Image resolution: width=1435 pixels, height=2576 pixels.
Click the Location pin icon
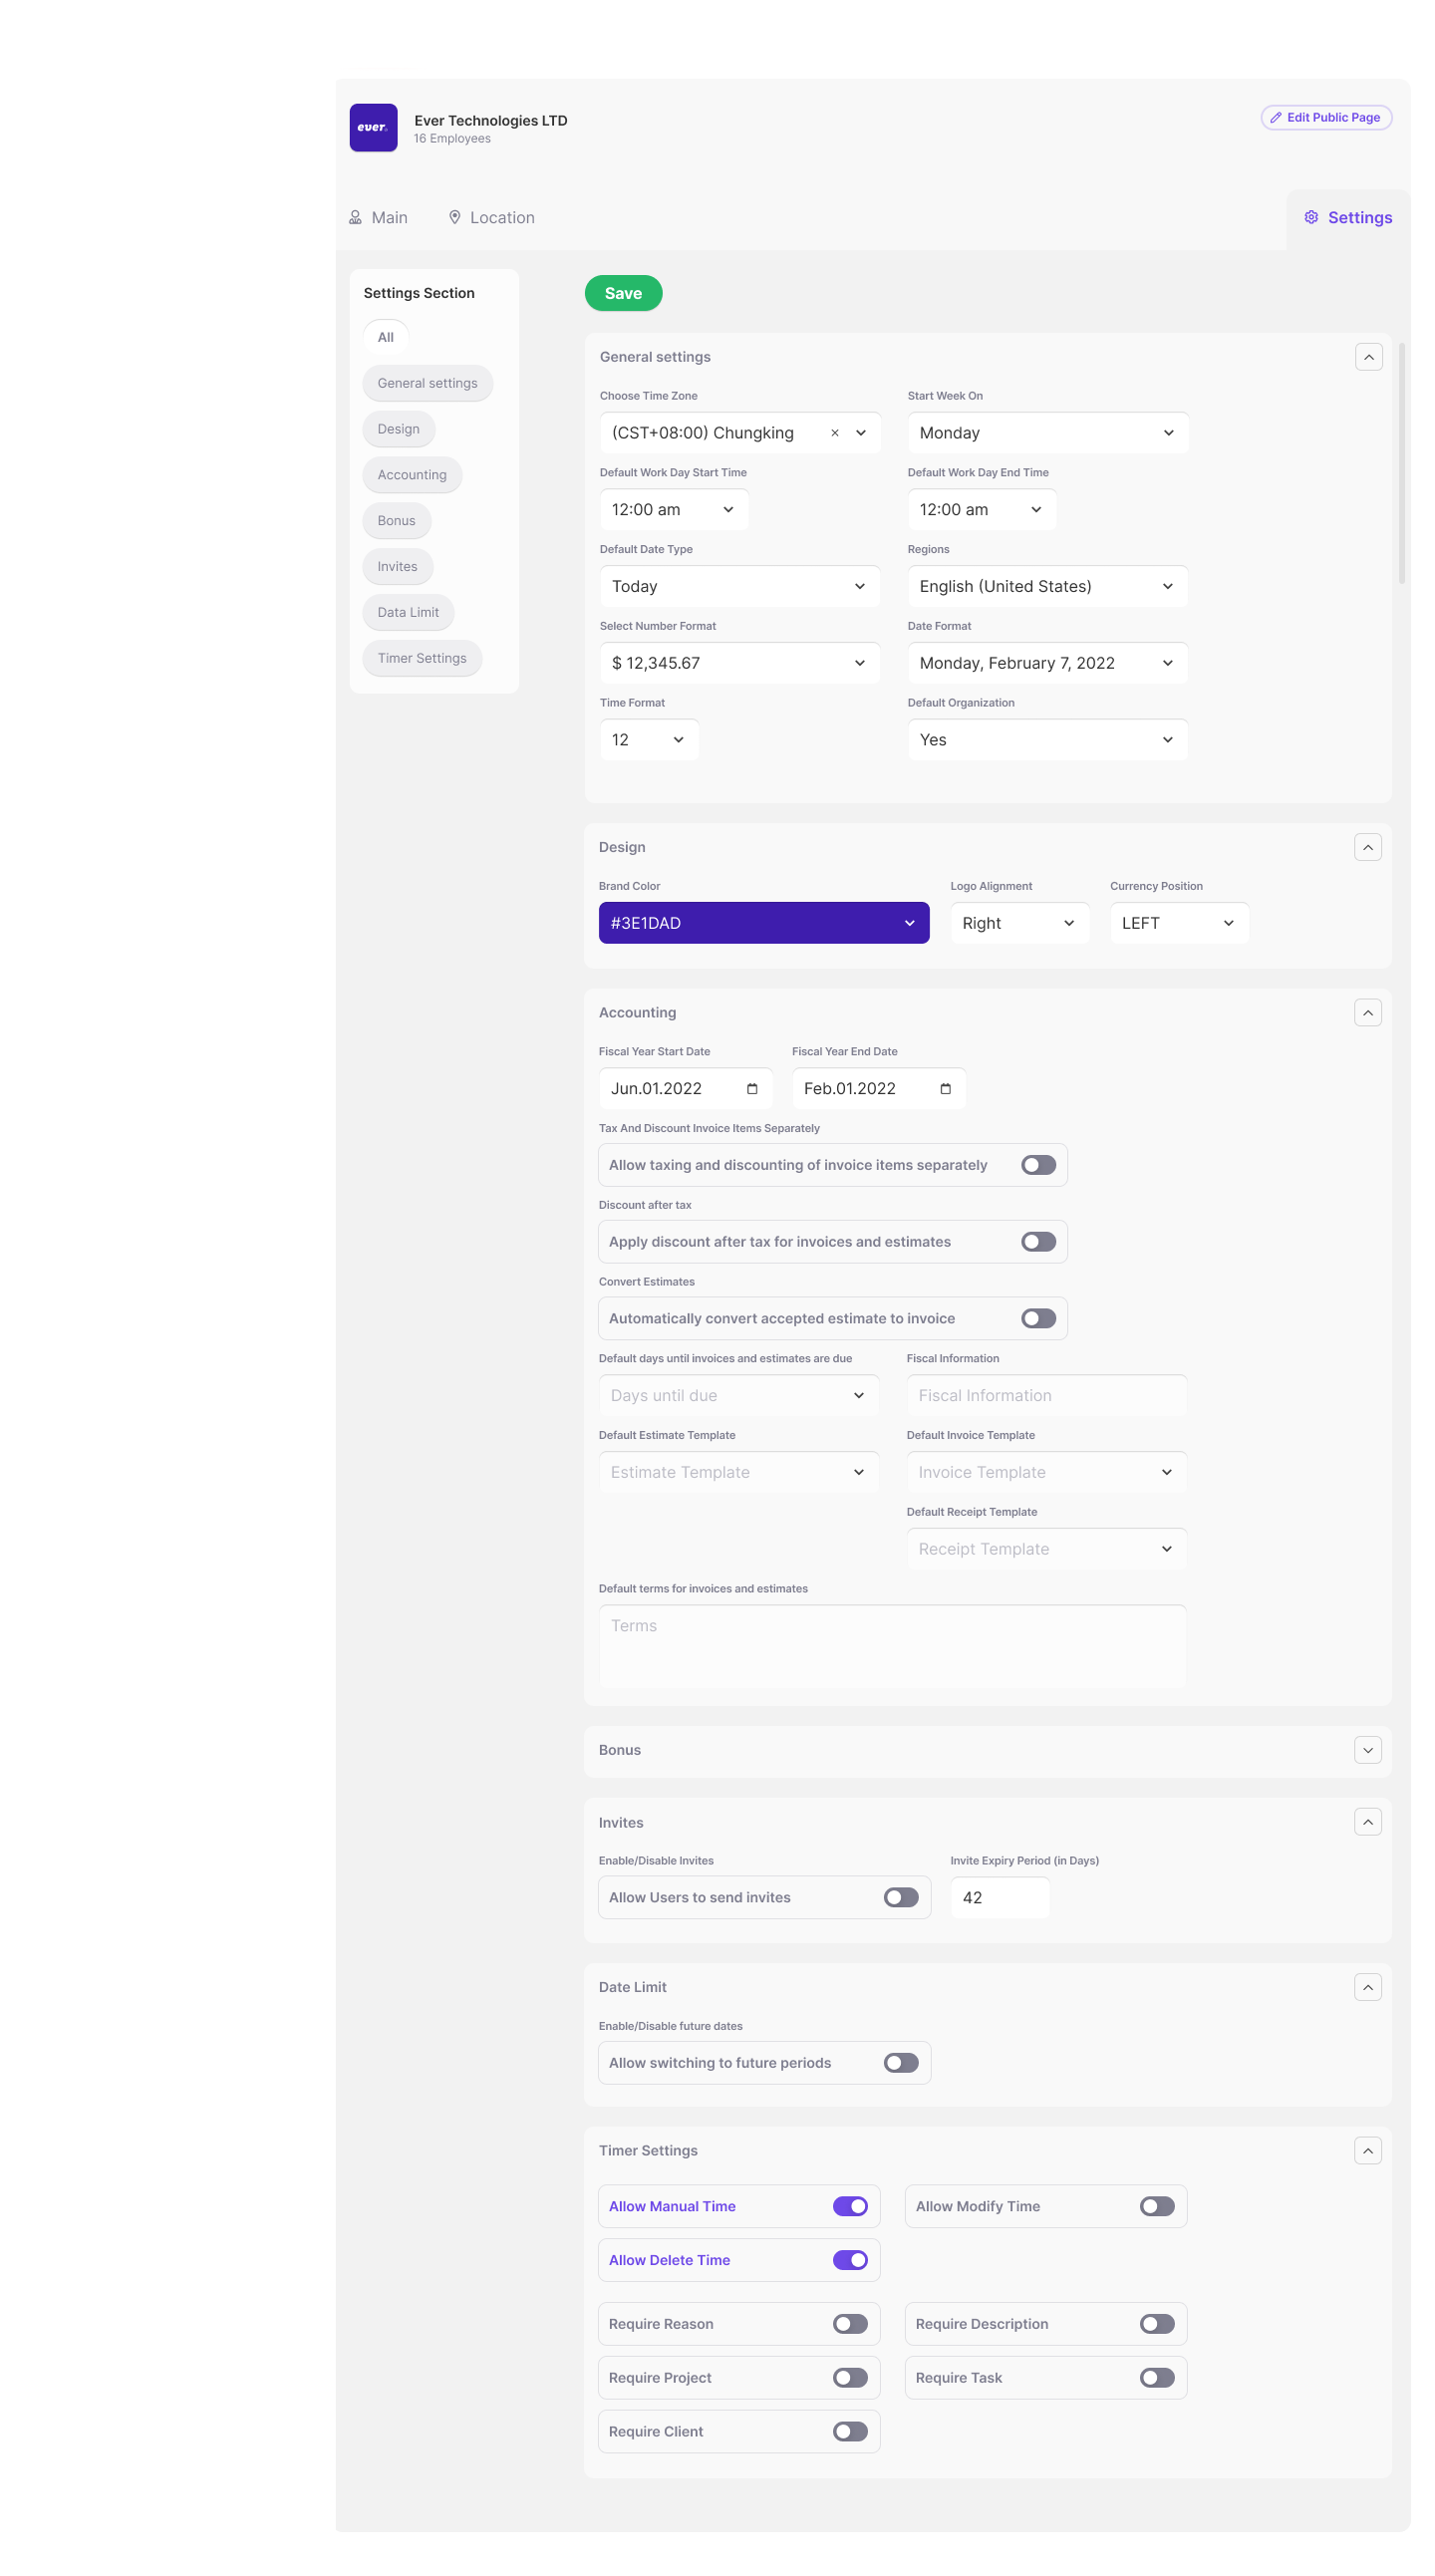coord(455,217)
